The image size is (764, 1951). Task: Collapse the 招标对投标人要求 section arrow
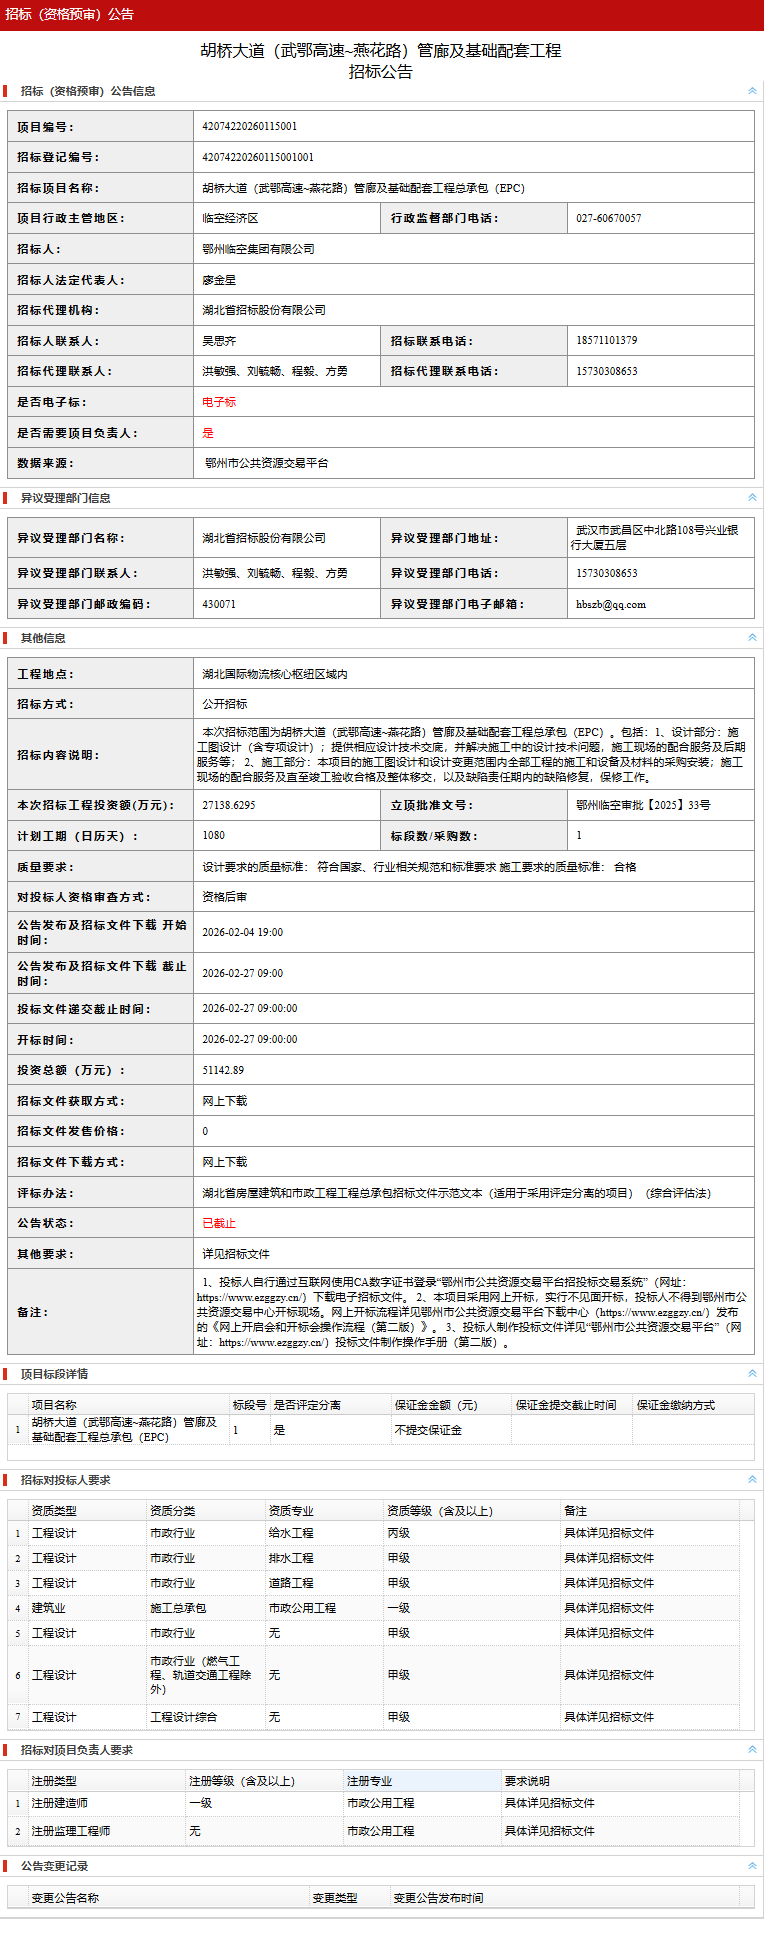point(752,1480)
